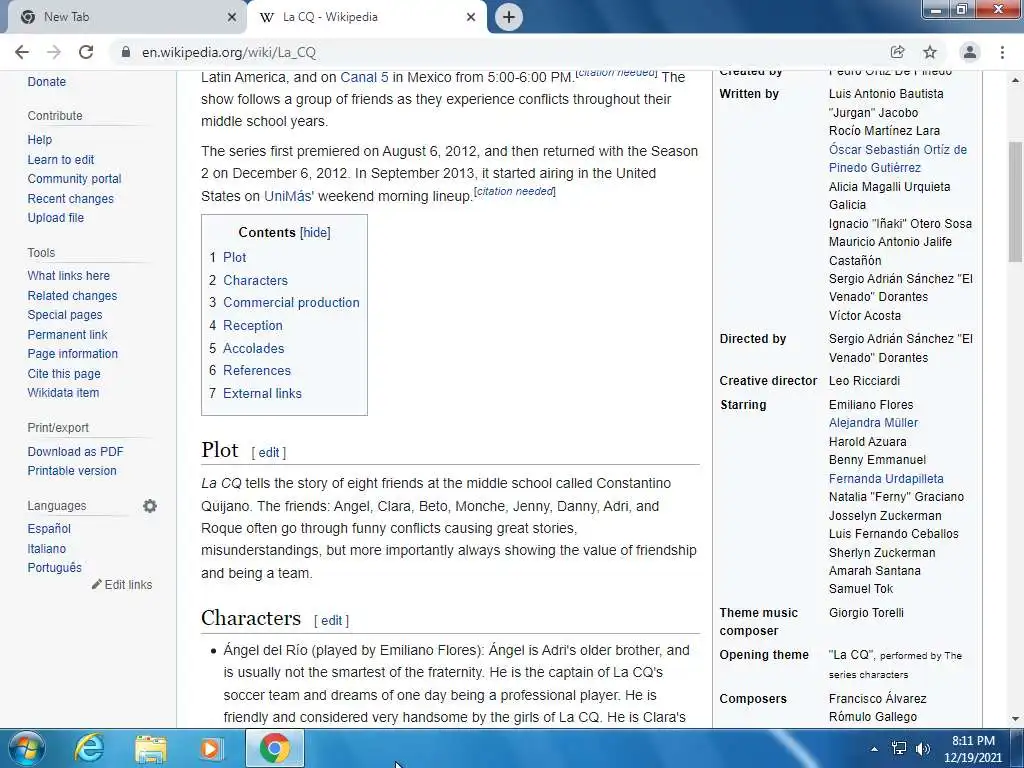1024x768 pixels.
Task: Open Permanent link in Tools
Action: (x=67, y=334)
